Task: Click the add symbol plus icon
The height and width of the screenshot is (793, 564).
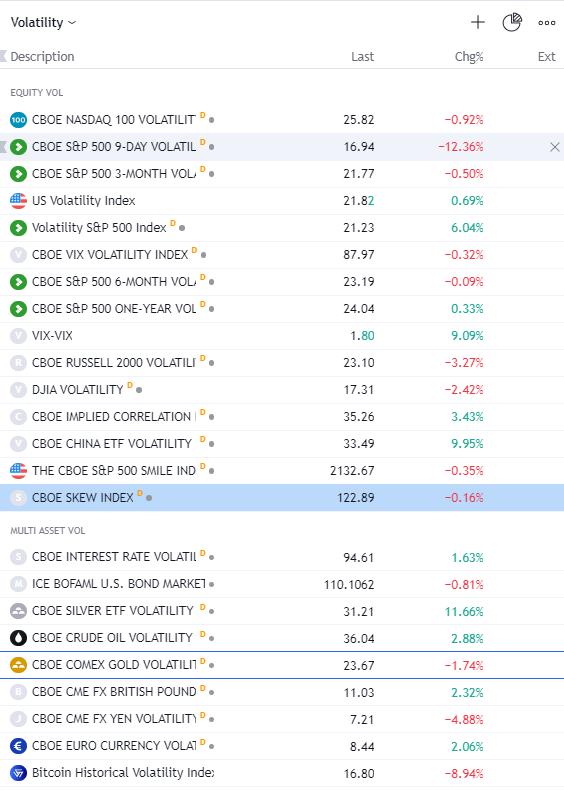Action: (x=478, y=22)
